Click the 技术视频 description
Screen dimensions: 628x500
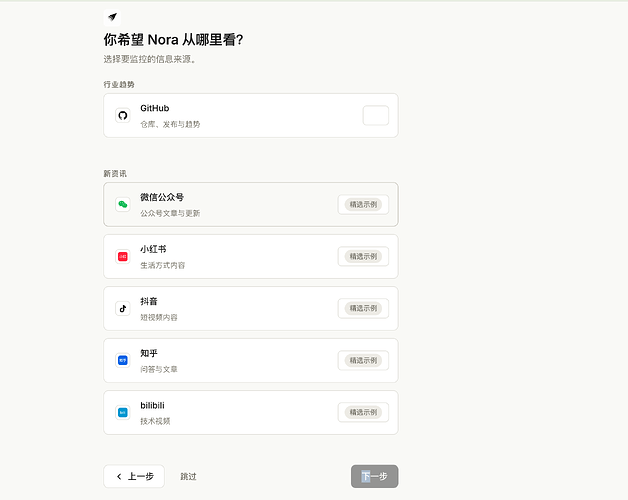(x=155, y=421)
